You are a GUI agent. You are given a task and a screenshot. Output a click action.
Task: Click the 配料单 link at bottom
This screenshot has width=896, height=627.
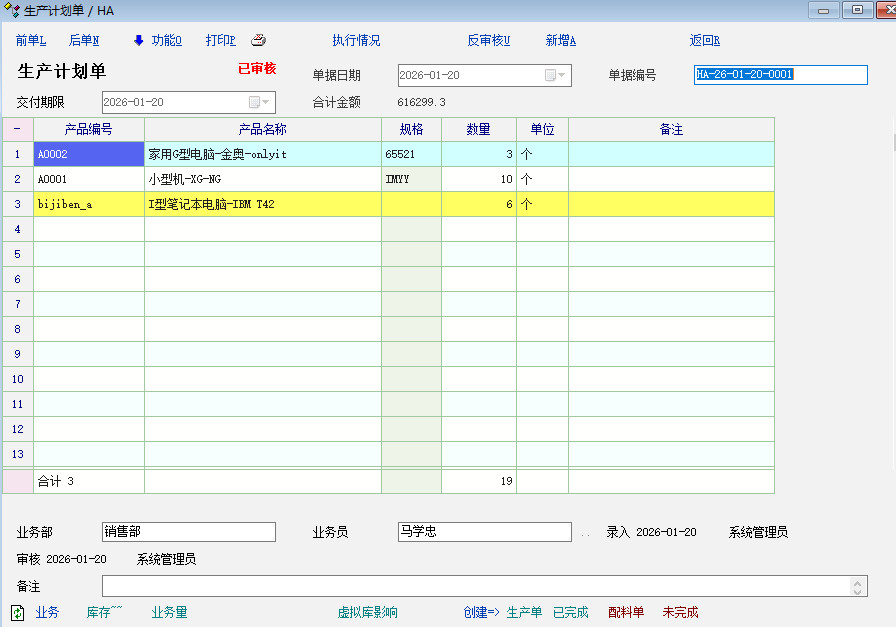[x=626, y=612]
